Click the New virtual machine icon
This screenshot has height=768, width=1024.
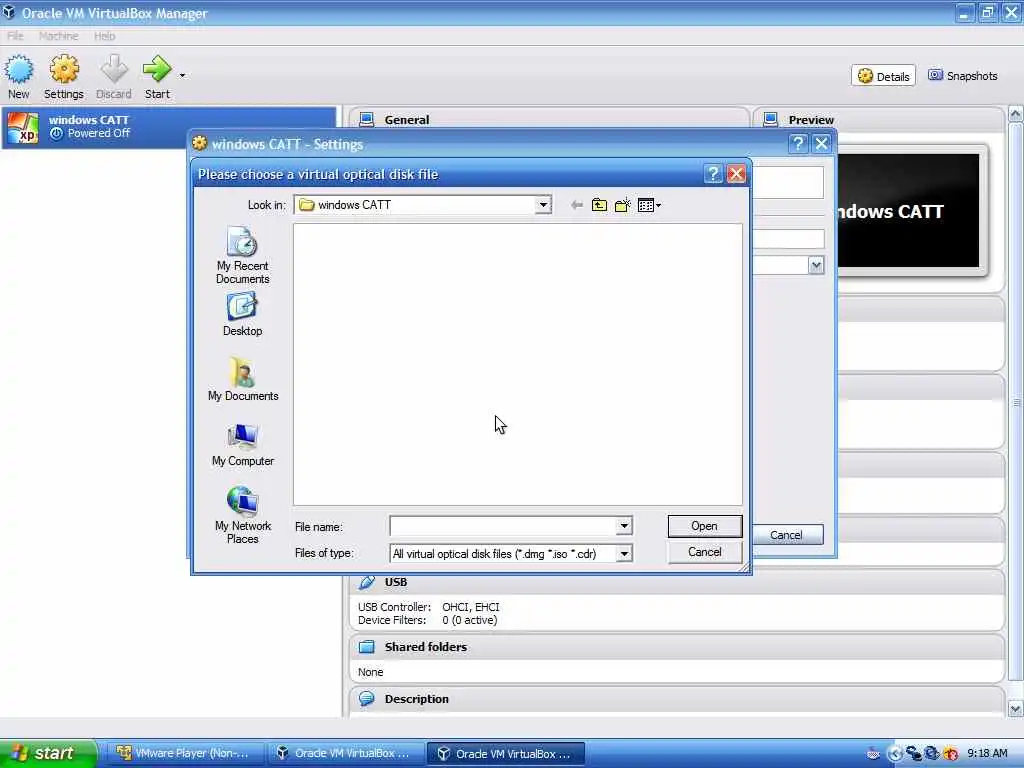coord(18,76)
